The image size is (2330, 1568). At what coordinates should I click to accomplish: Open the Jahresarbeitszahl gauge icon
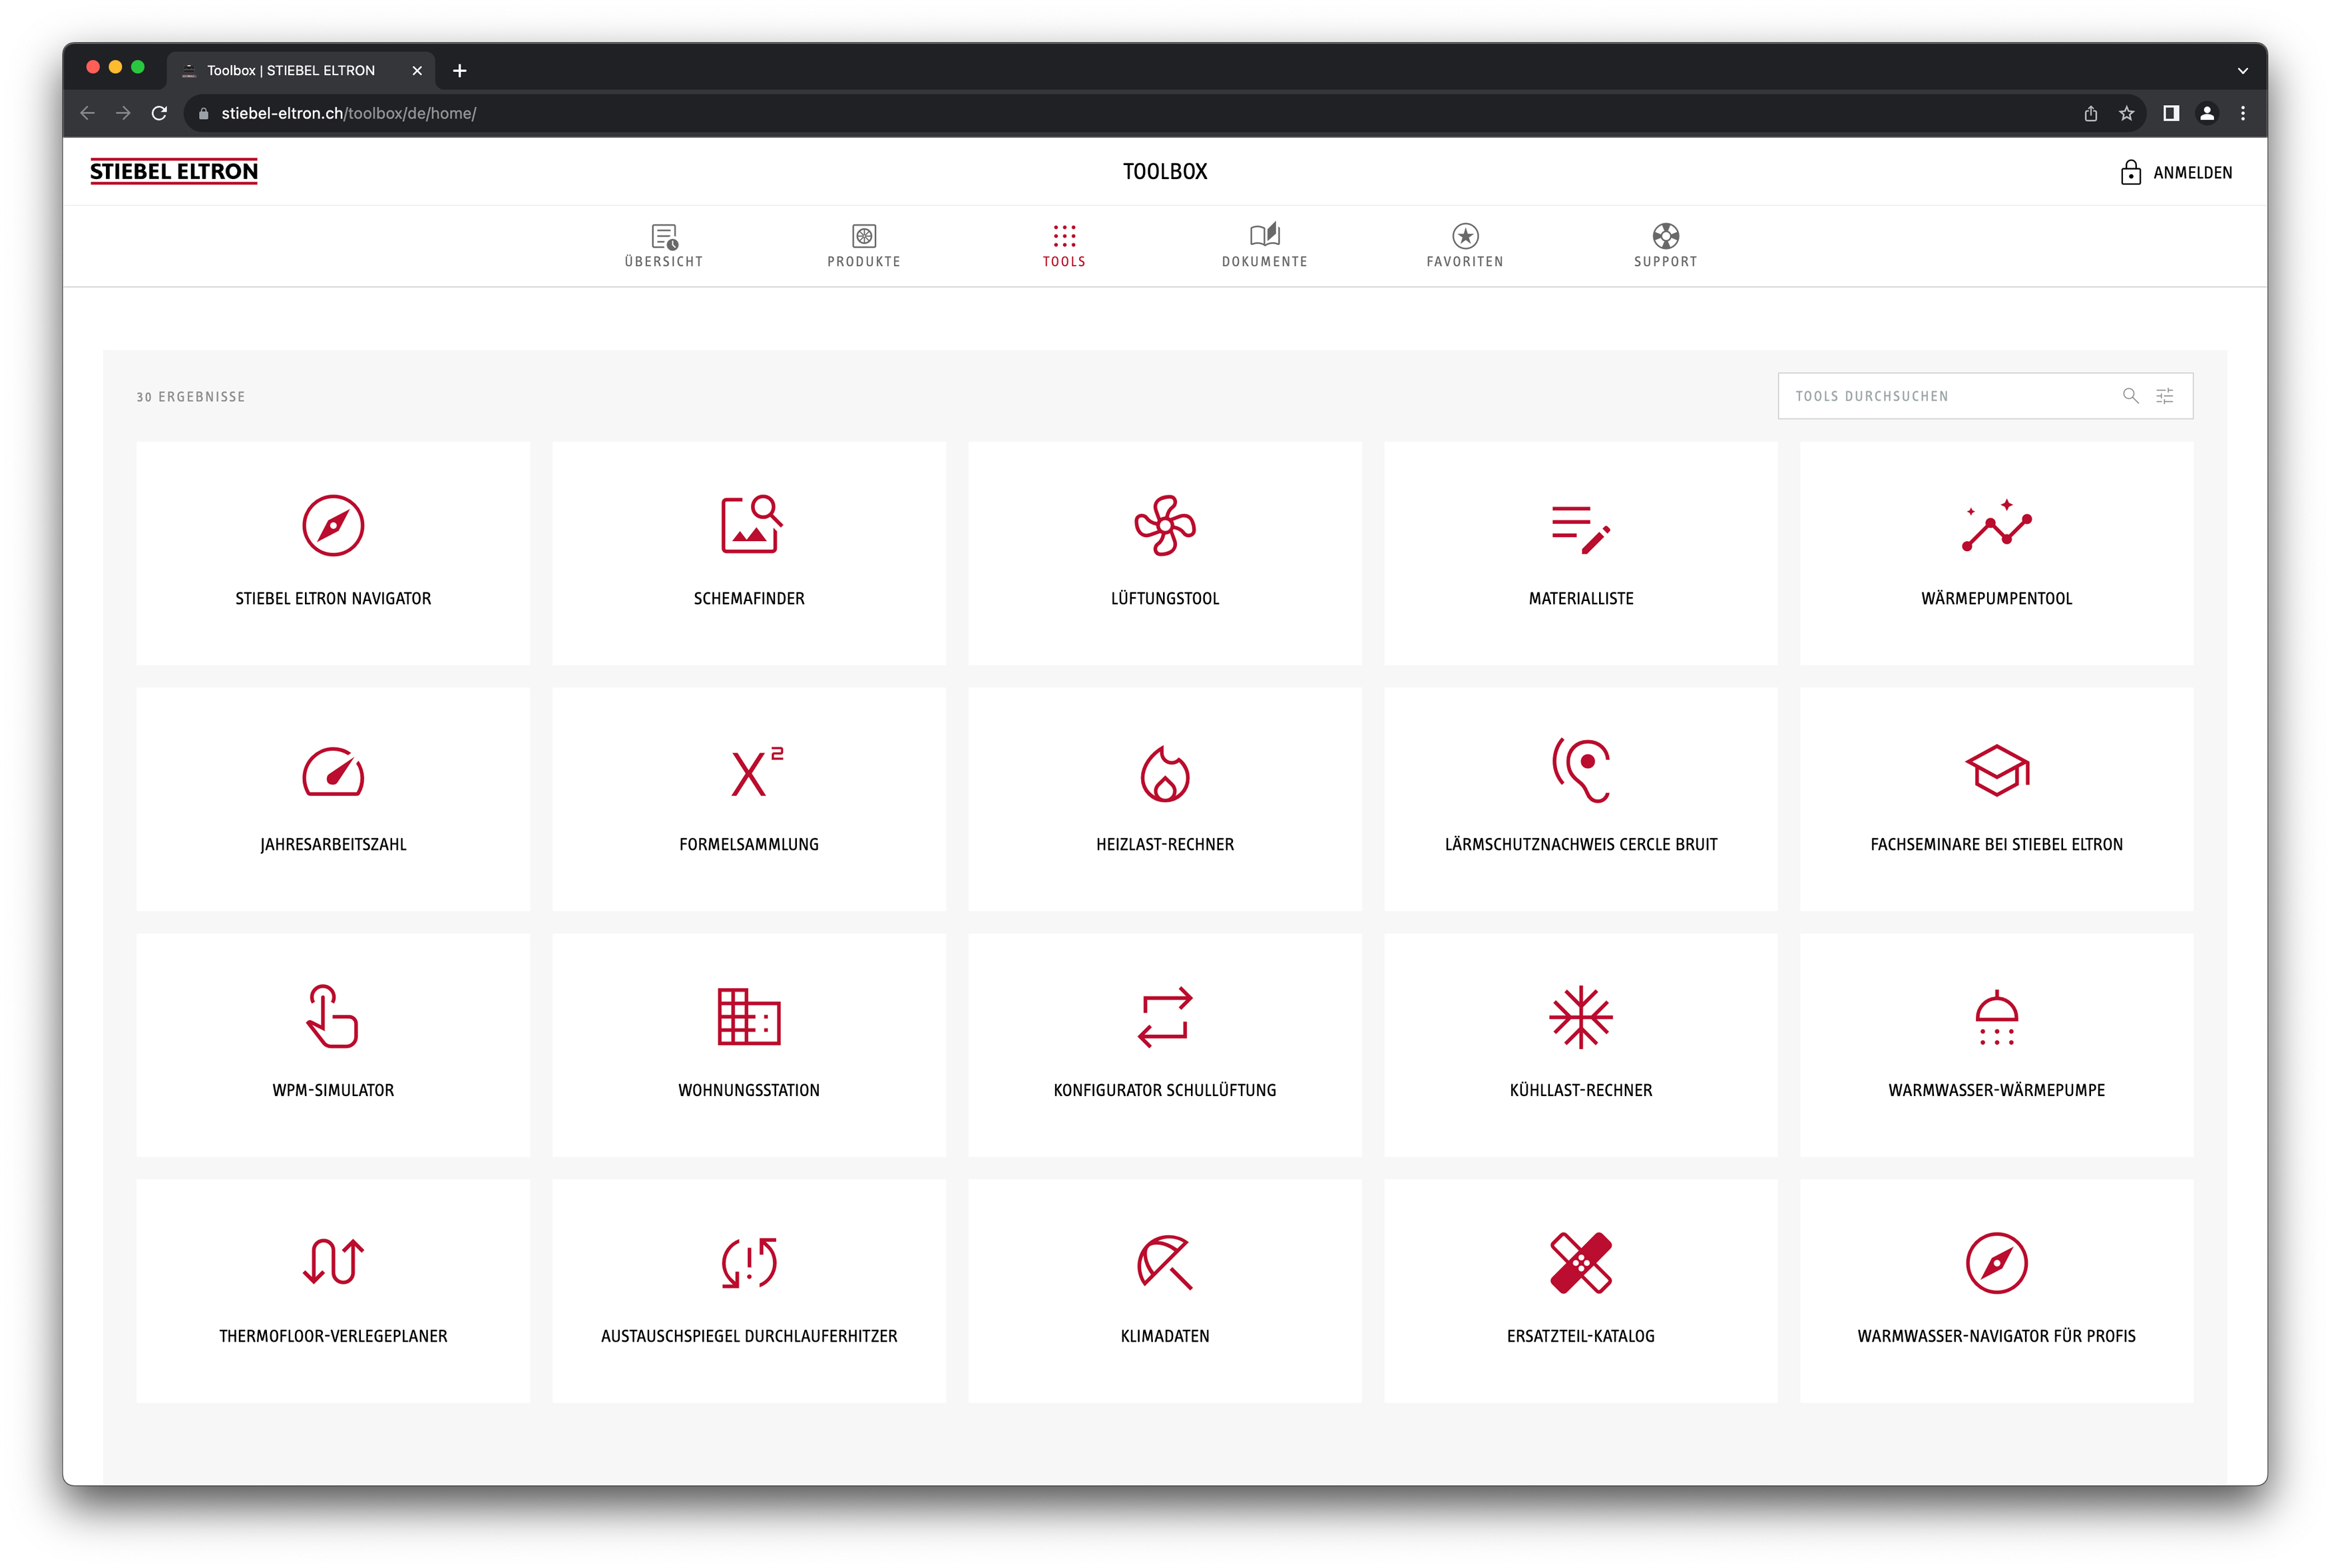tap(333, 771)
